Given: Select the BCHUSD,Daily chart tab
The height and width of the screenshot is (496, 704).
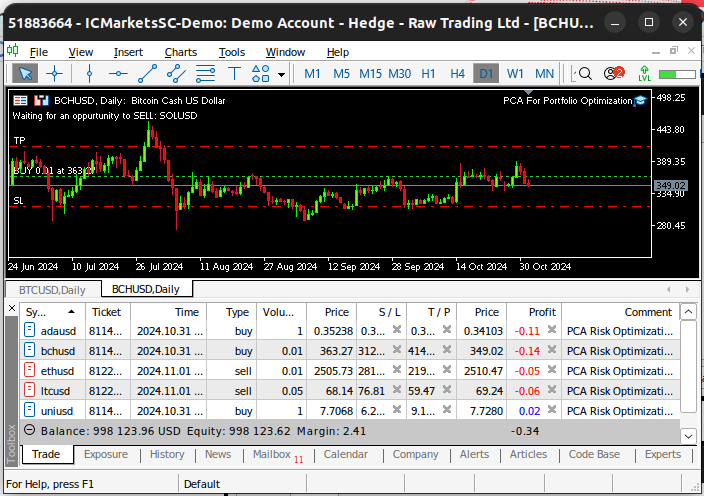Looking at the screenshot, I should pos(146,289).
